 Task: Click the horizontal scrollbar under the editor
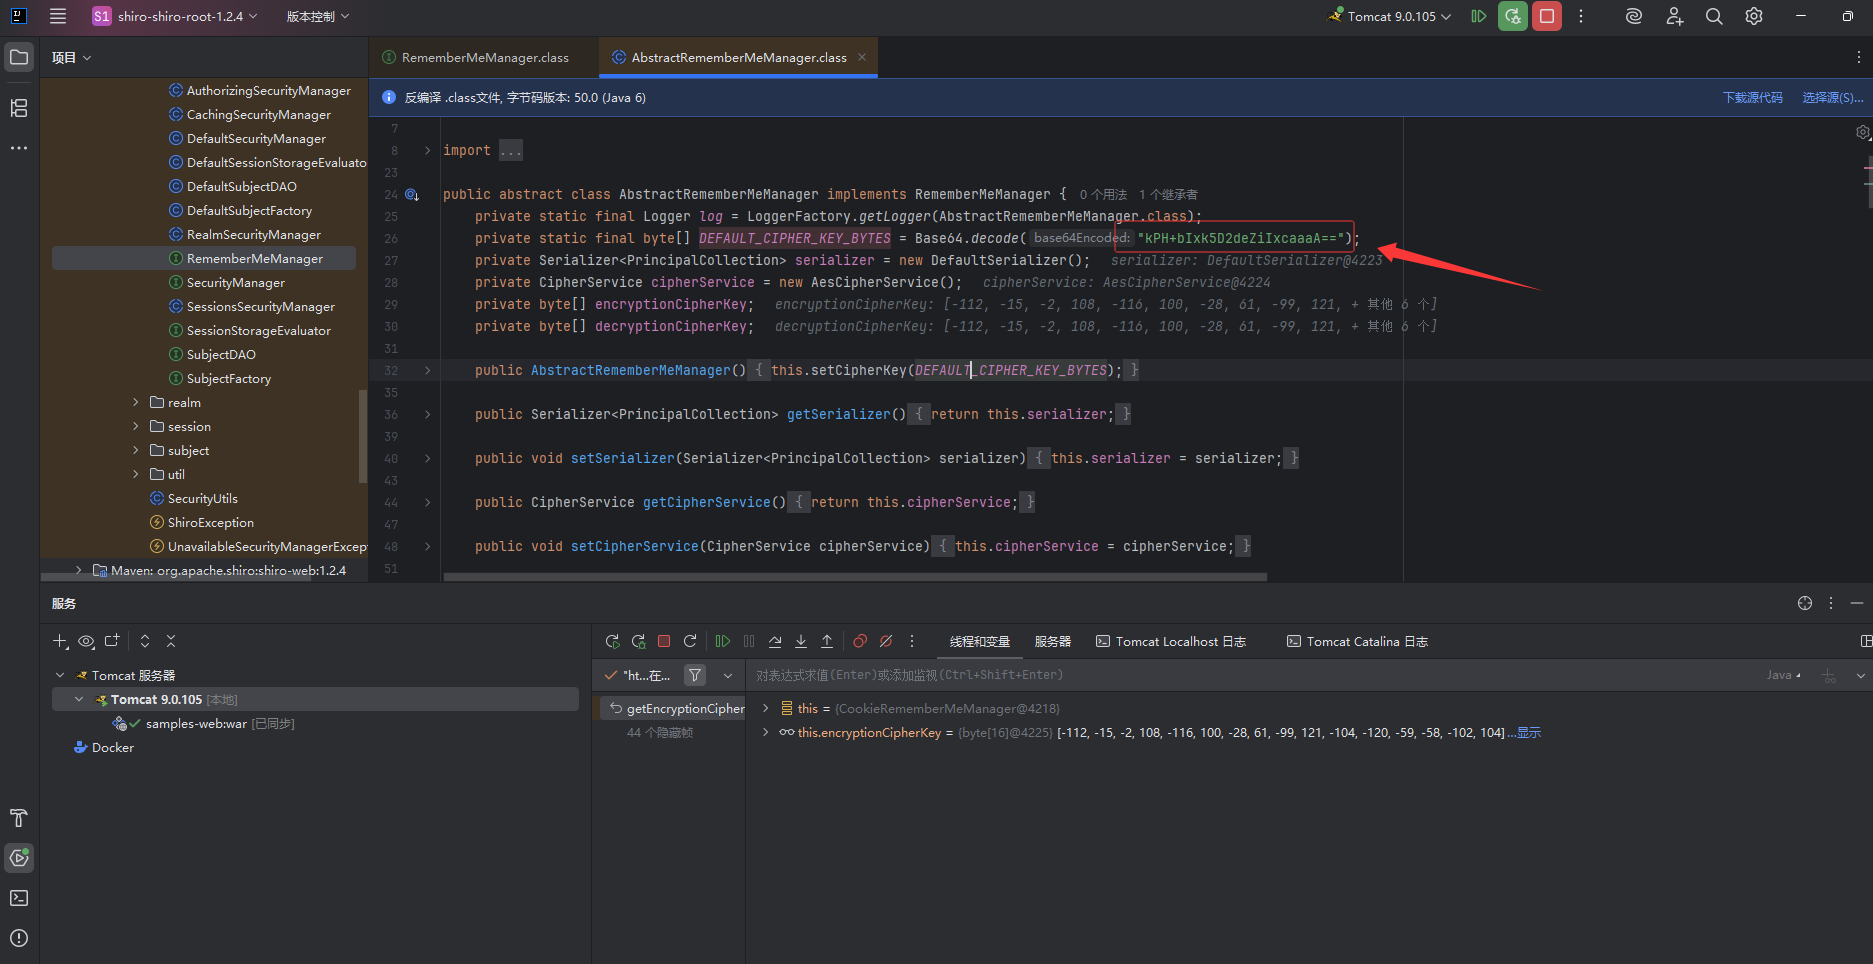855,577
